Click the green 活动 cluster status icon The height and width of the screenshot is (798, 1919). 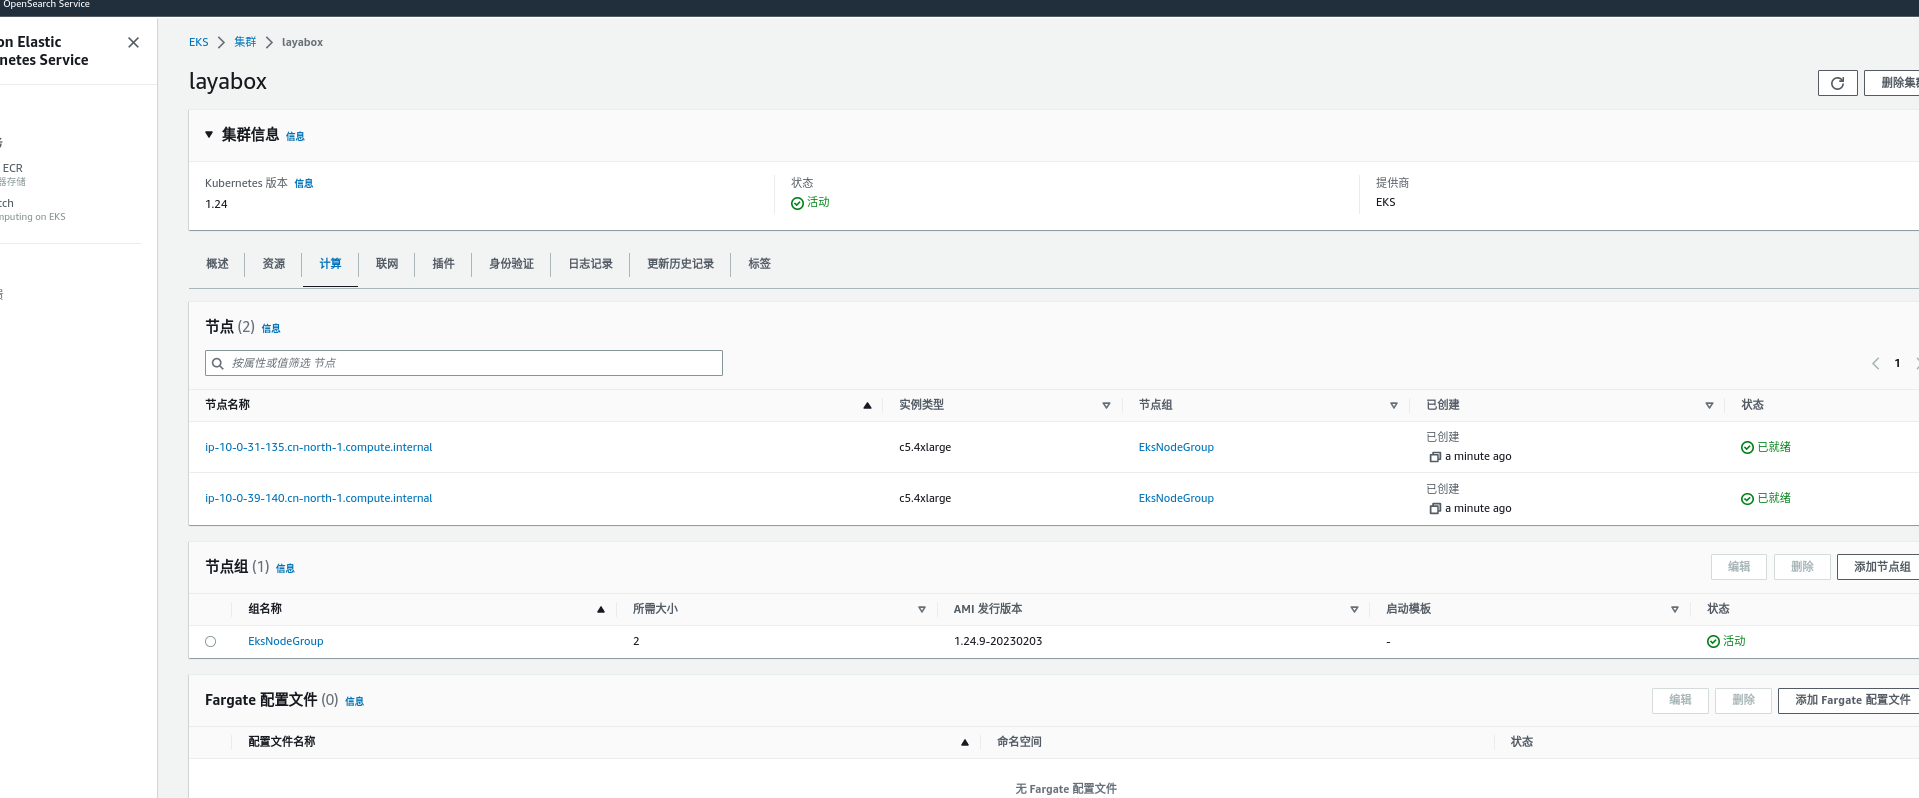point(797,203)
